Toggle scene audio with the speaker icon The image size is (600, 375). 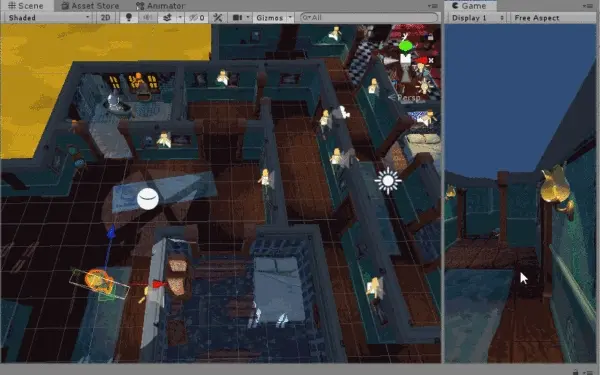148,18
